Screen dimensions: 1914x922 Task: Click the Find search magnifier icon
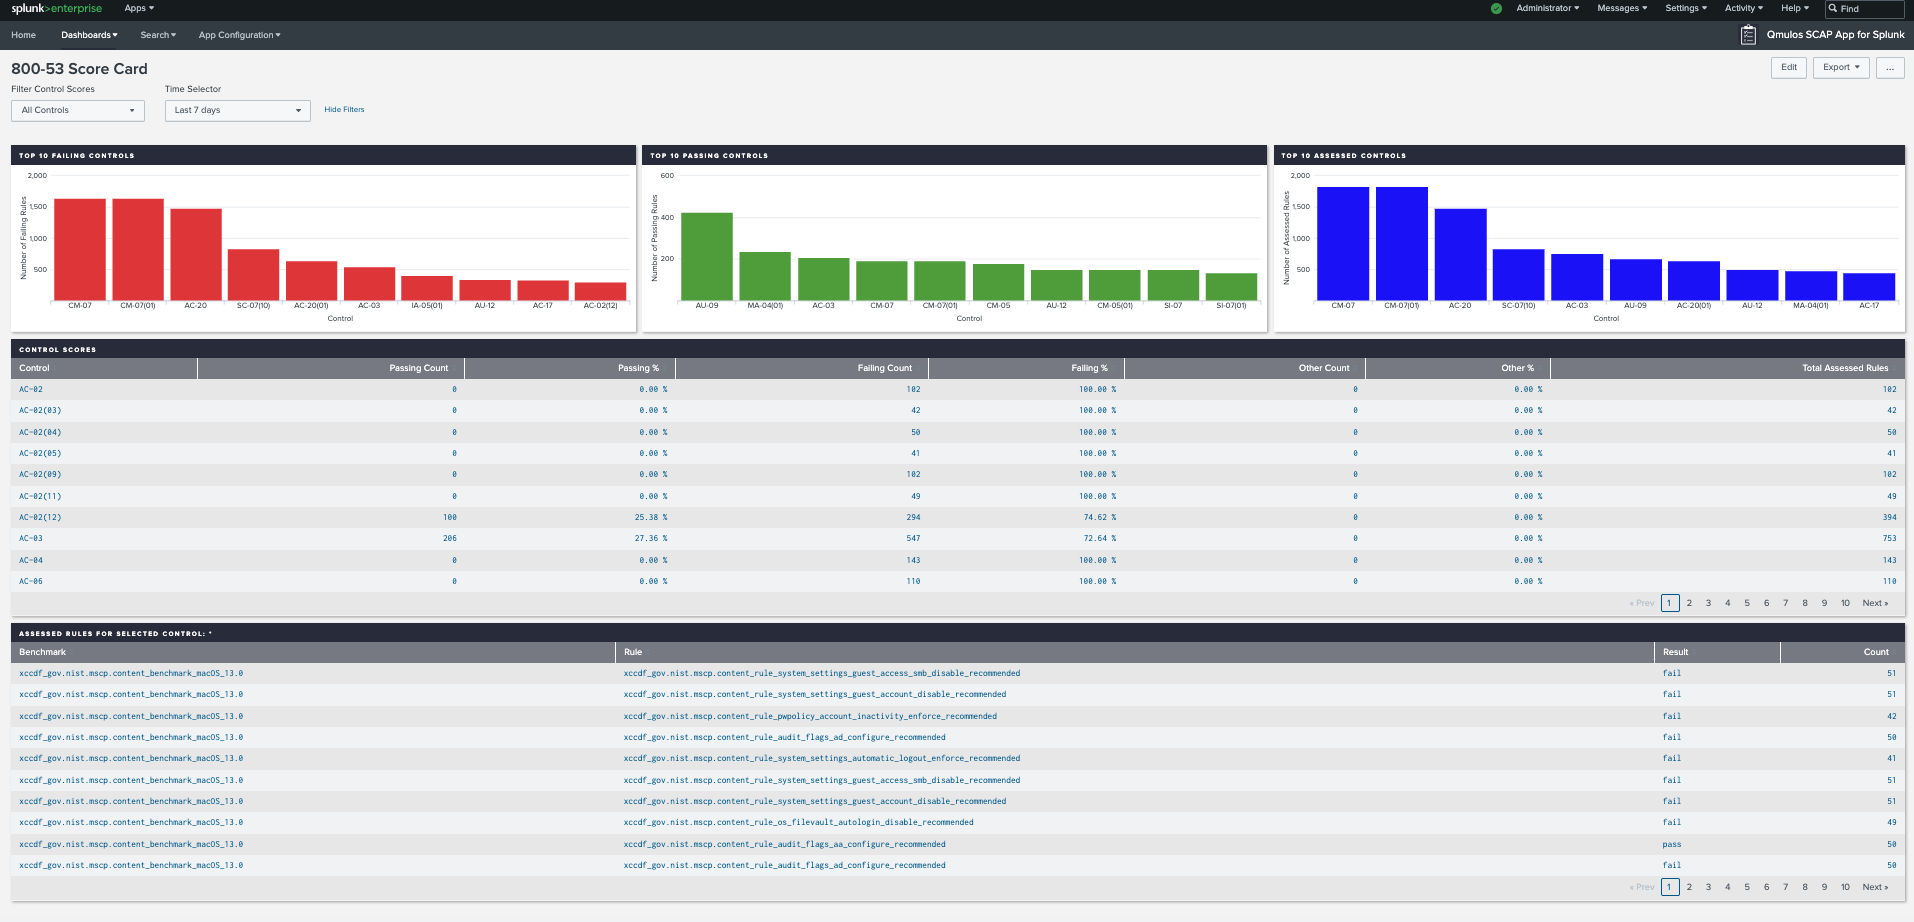pos(1833,8)
